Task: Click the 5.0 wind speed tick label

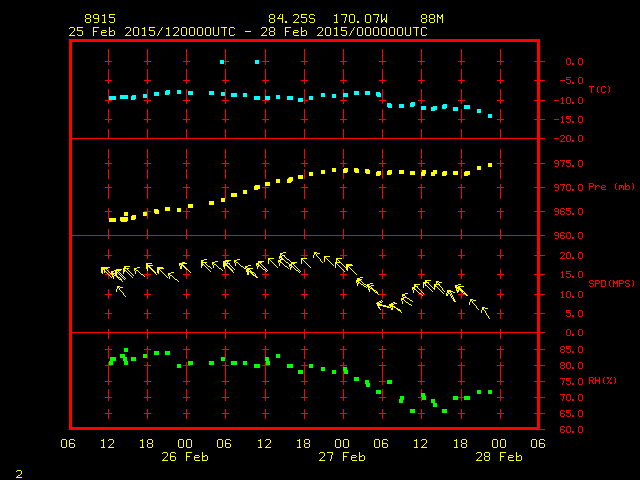Action: tap(574, 314)
